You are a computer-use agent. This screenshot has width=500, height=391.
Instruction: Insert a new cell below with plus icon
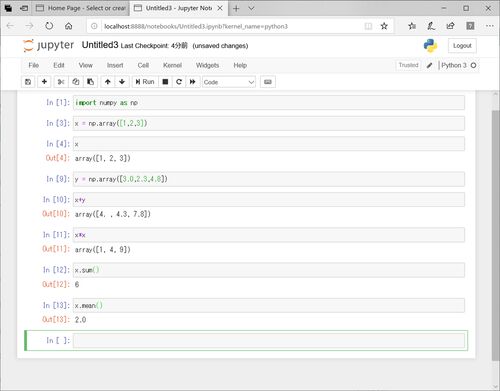[44, 82]
